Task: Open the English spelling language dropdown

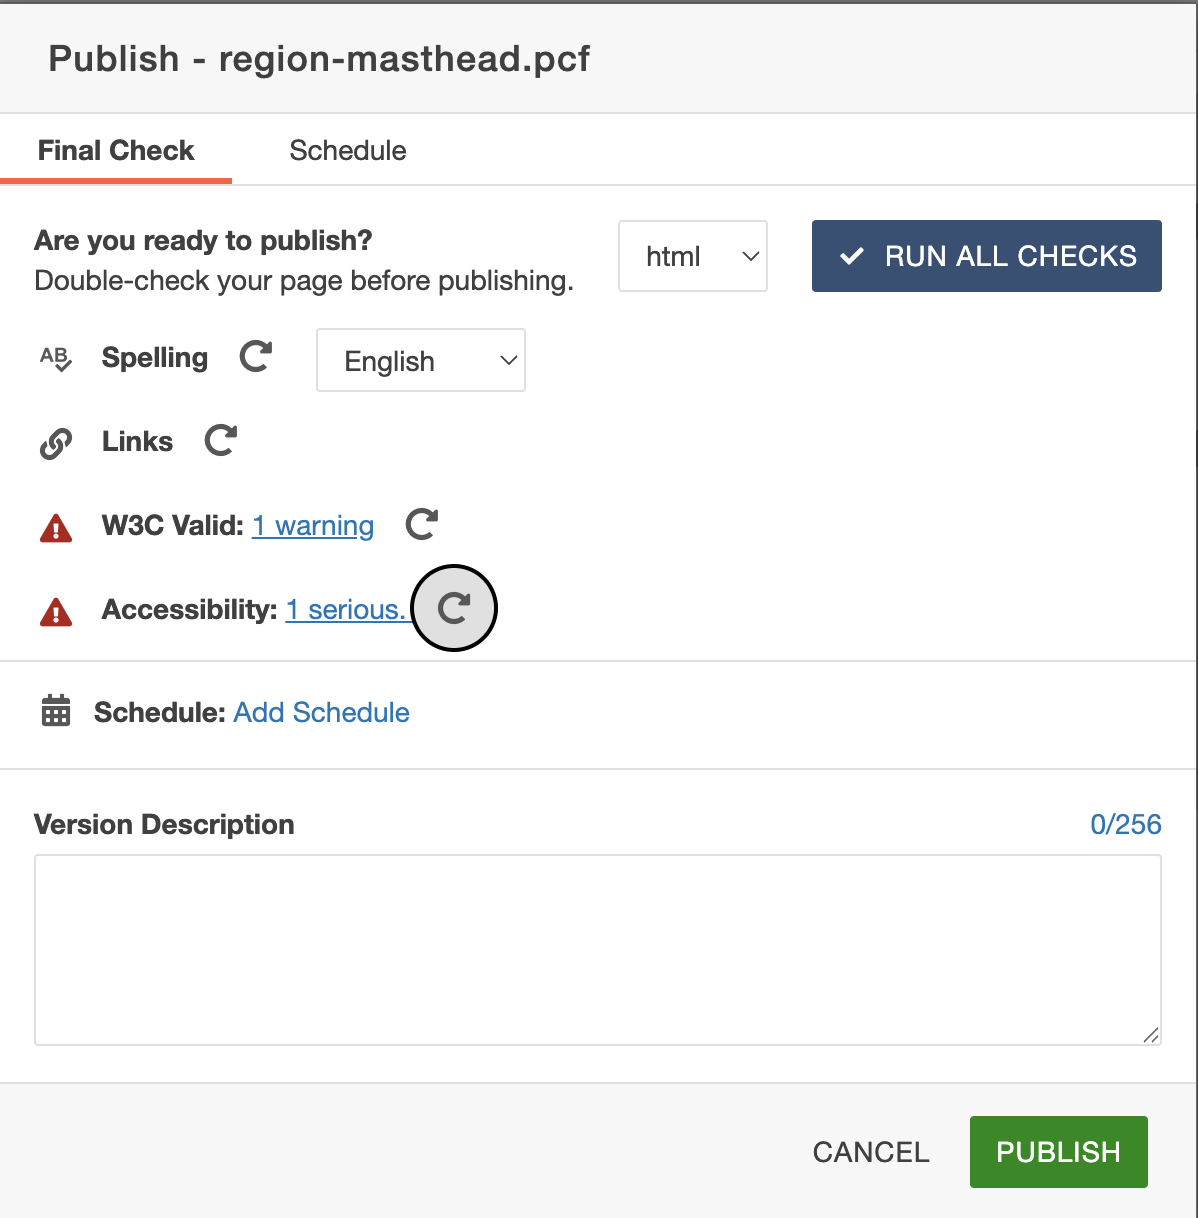Action: click(421, 360)
